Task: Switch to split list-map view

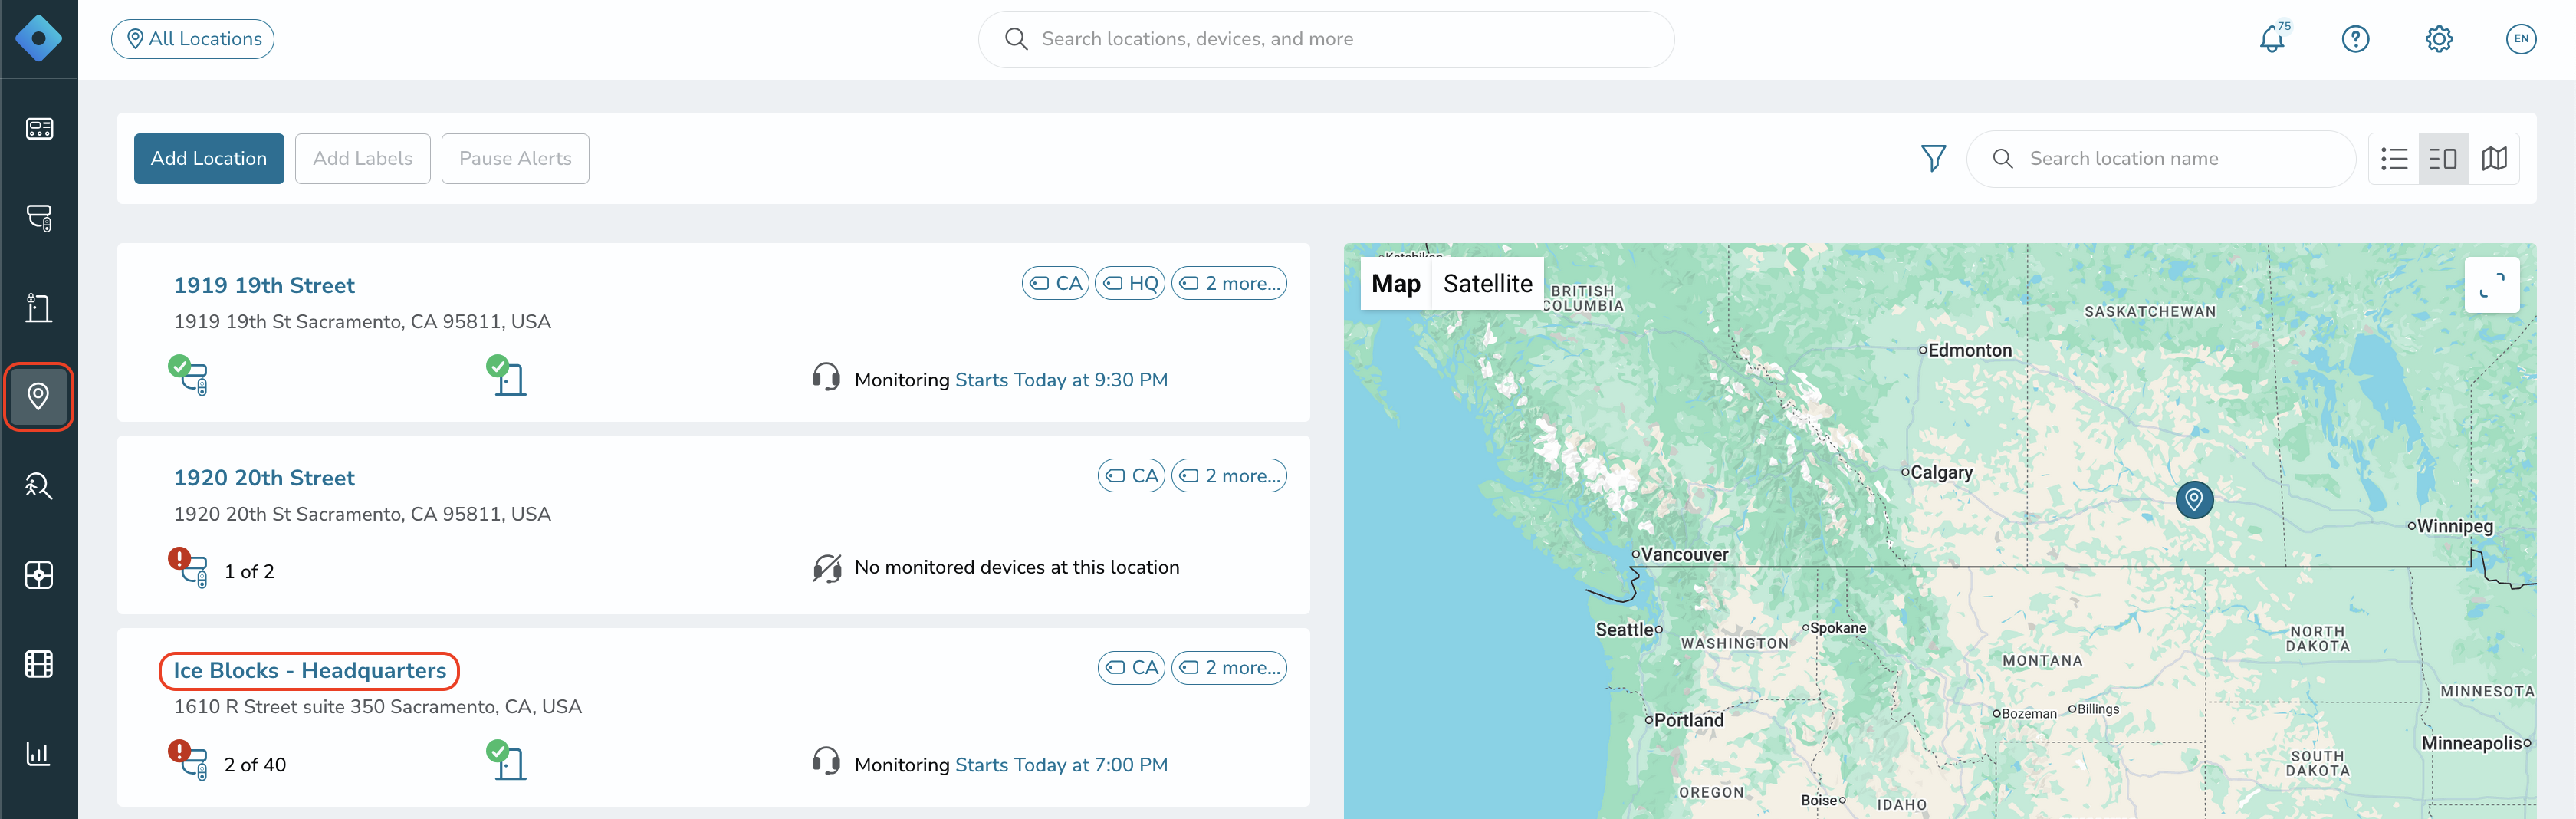Action: tap(2443, 159)
